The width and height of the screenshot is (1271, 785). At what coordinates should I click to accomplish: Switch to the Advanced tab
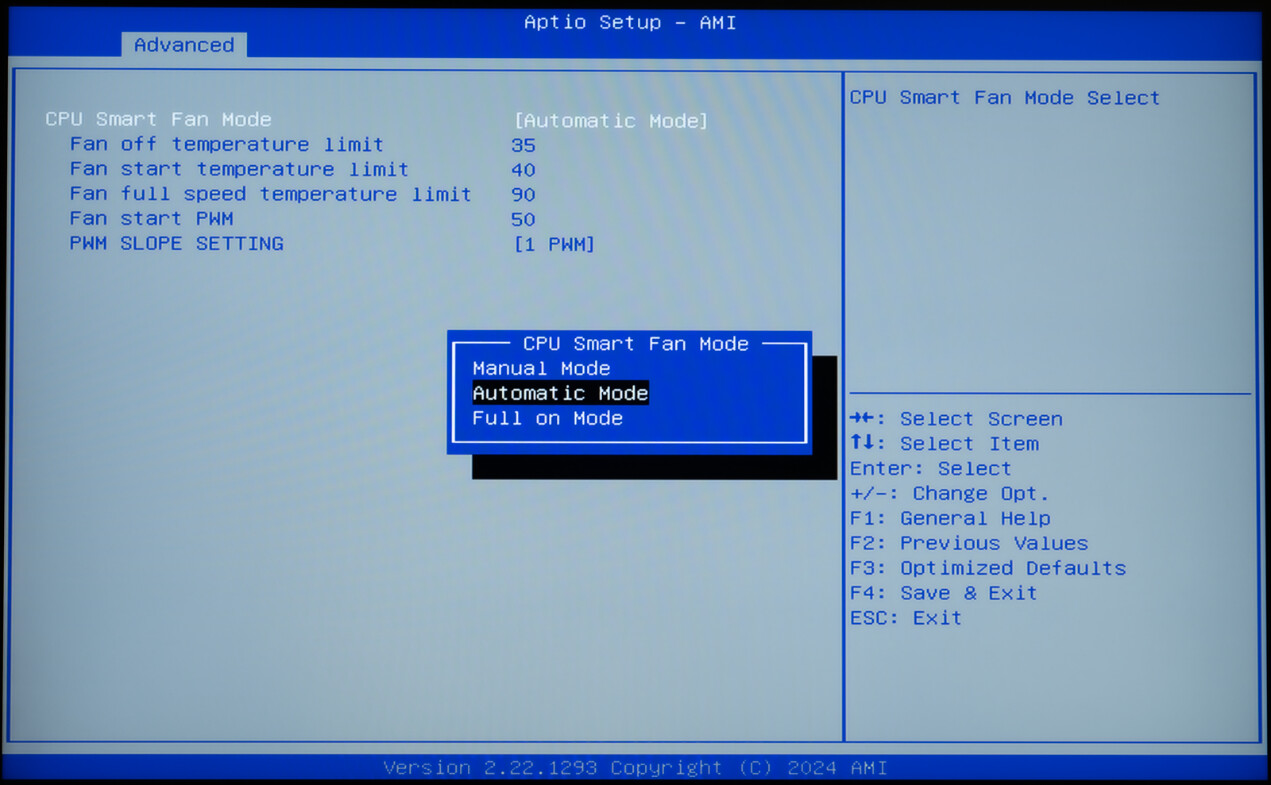click(x=184, y=45)
